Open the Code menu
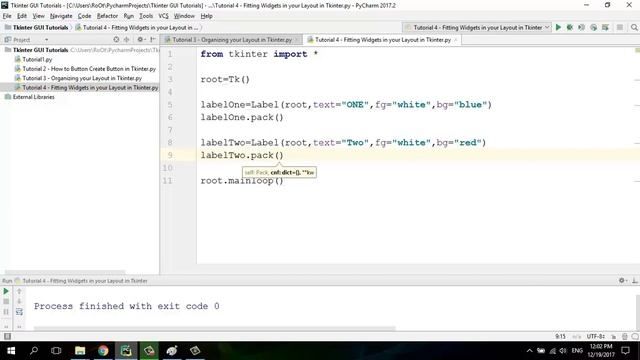Image resolution: width=640 pixels, height=360 pixels. 84,16
